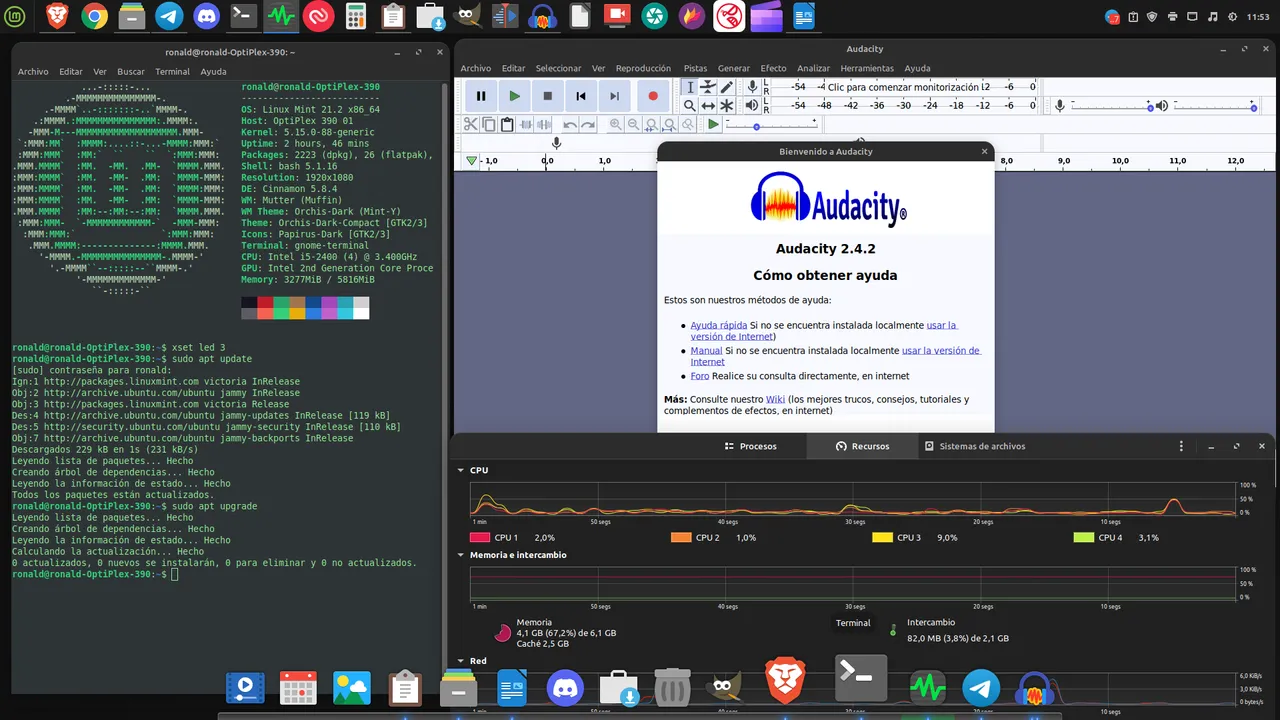Open the 'Wiki' link in Audacity welcome
Image resolution: width=1280 pixels, height=720 pixels.
pyautogui.click(x=775, y=399)
